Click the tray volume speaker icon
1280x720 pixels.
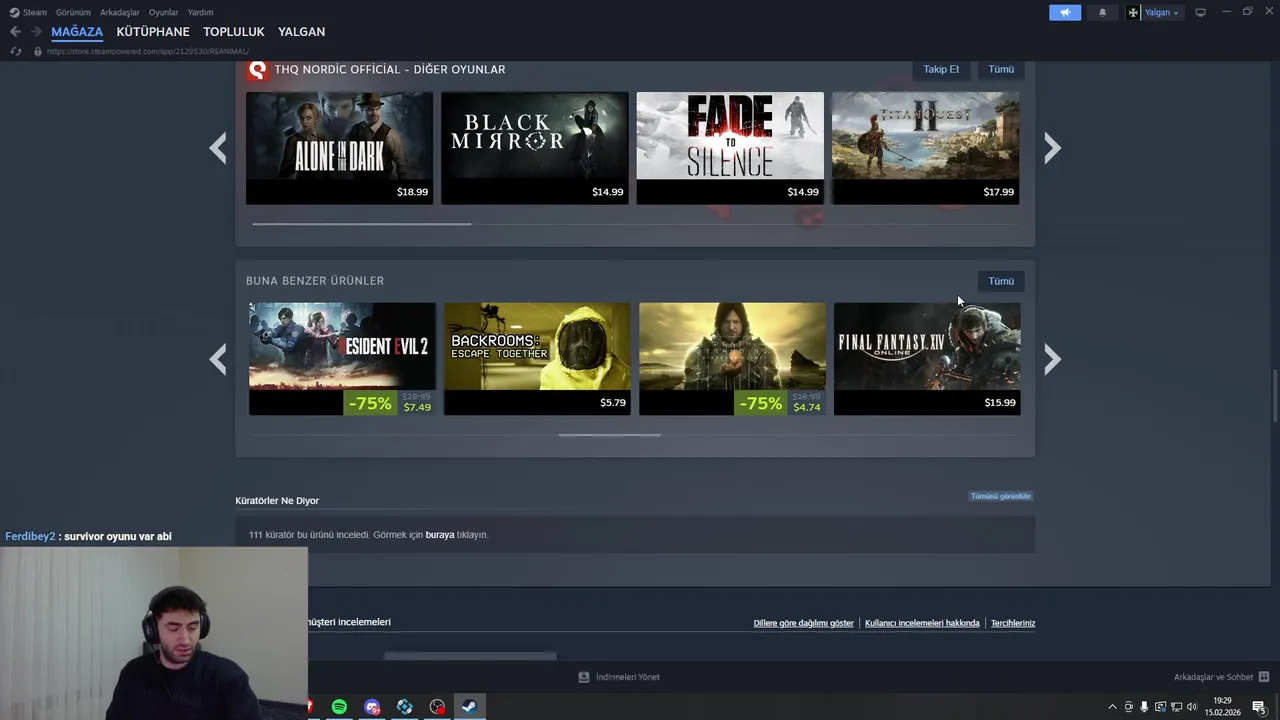tap(1192, 707)
